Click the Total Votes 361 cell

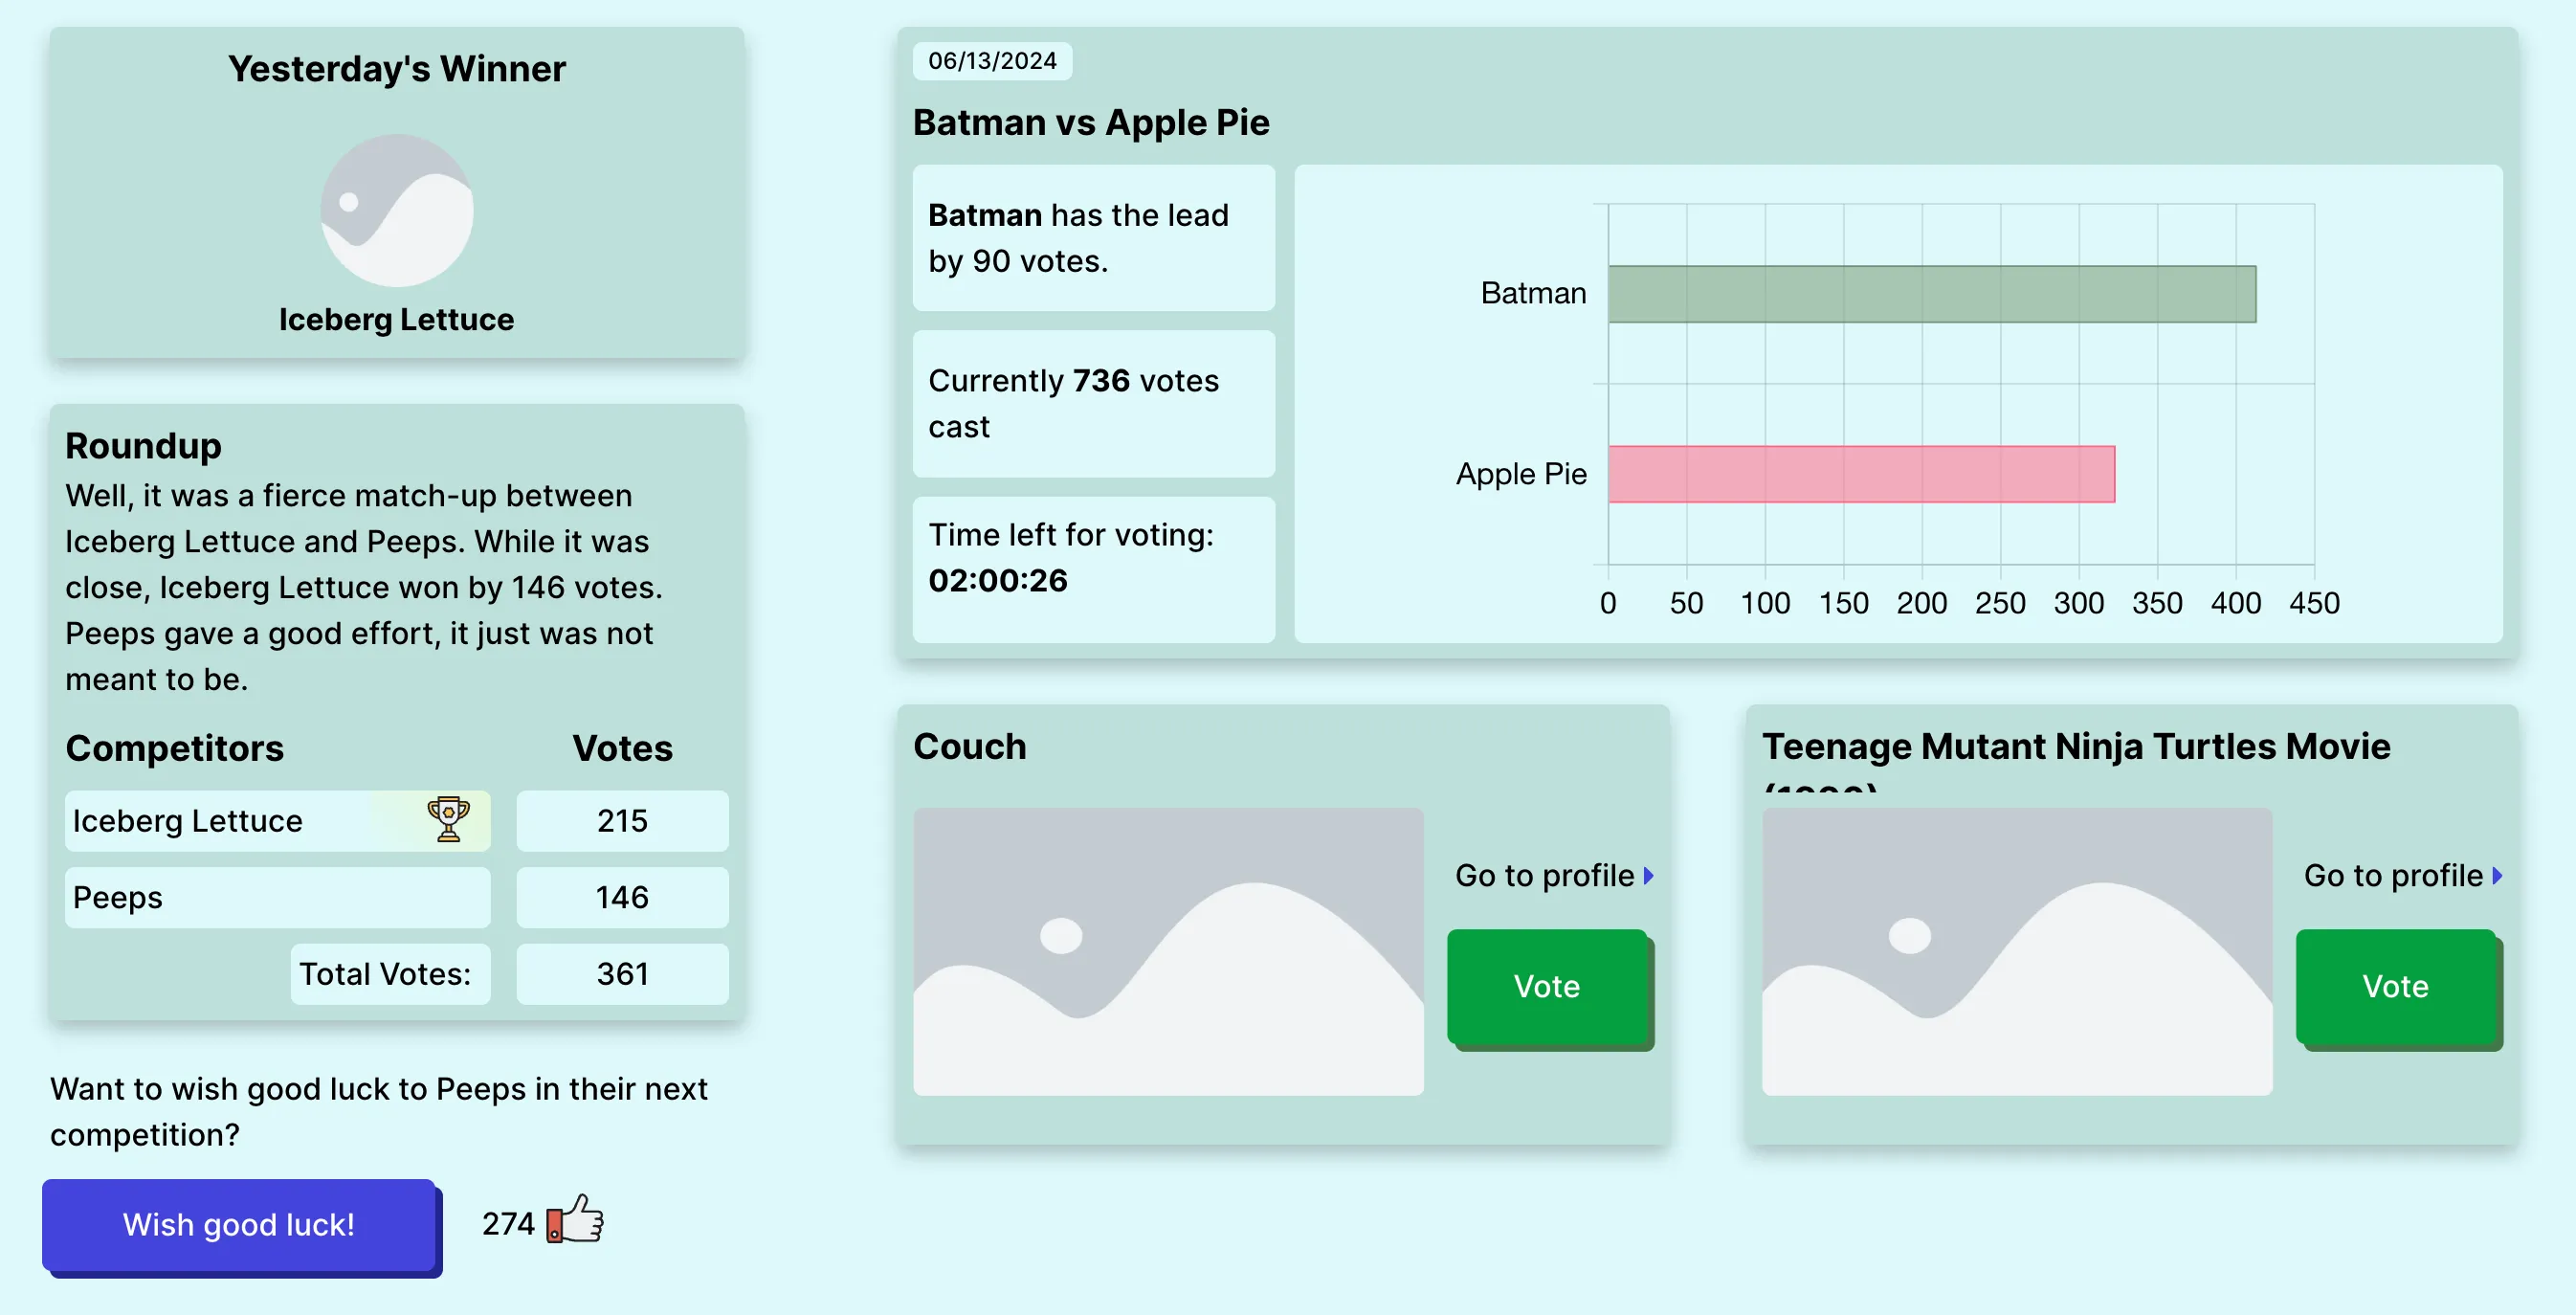622,974
